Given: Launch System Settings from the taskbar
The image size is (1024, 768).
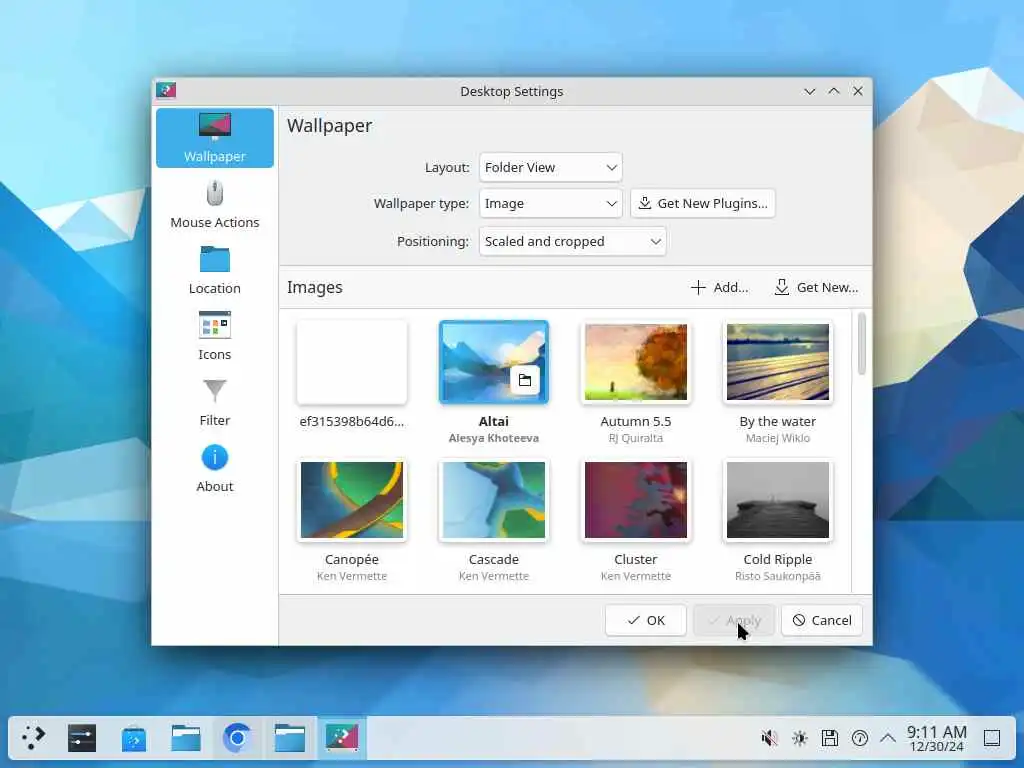Looking at the screenshot, I should 82,738.
